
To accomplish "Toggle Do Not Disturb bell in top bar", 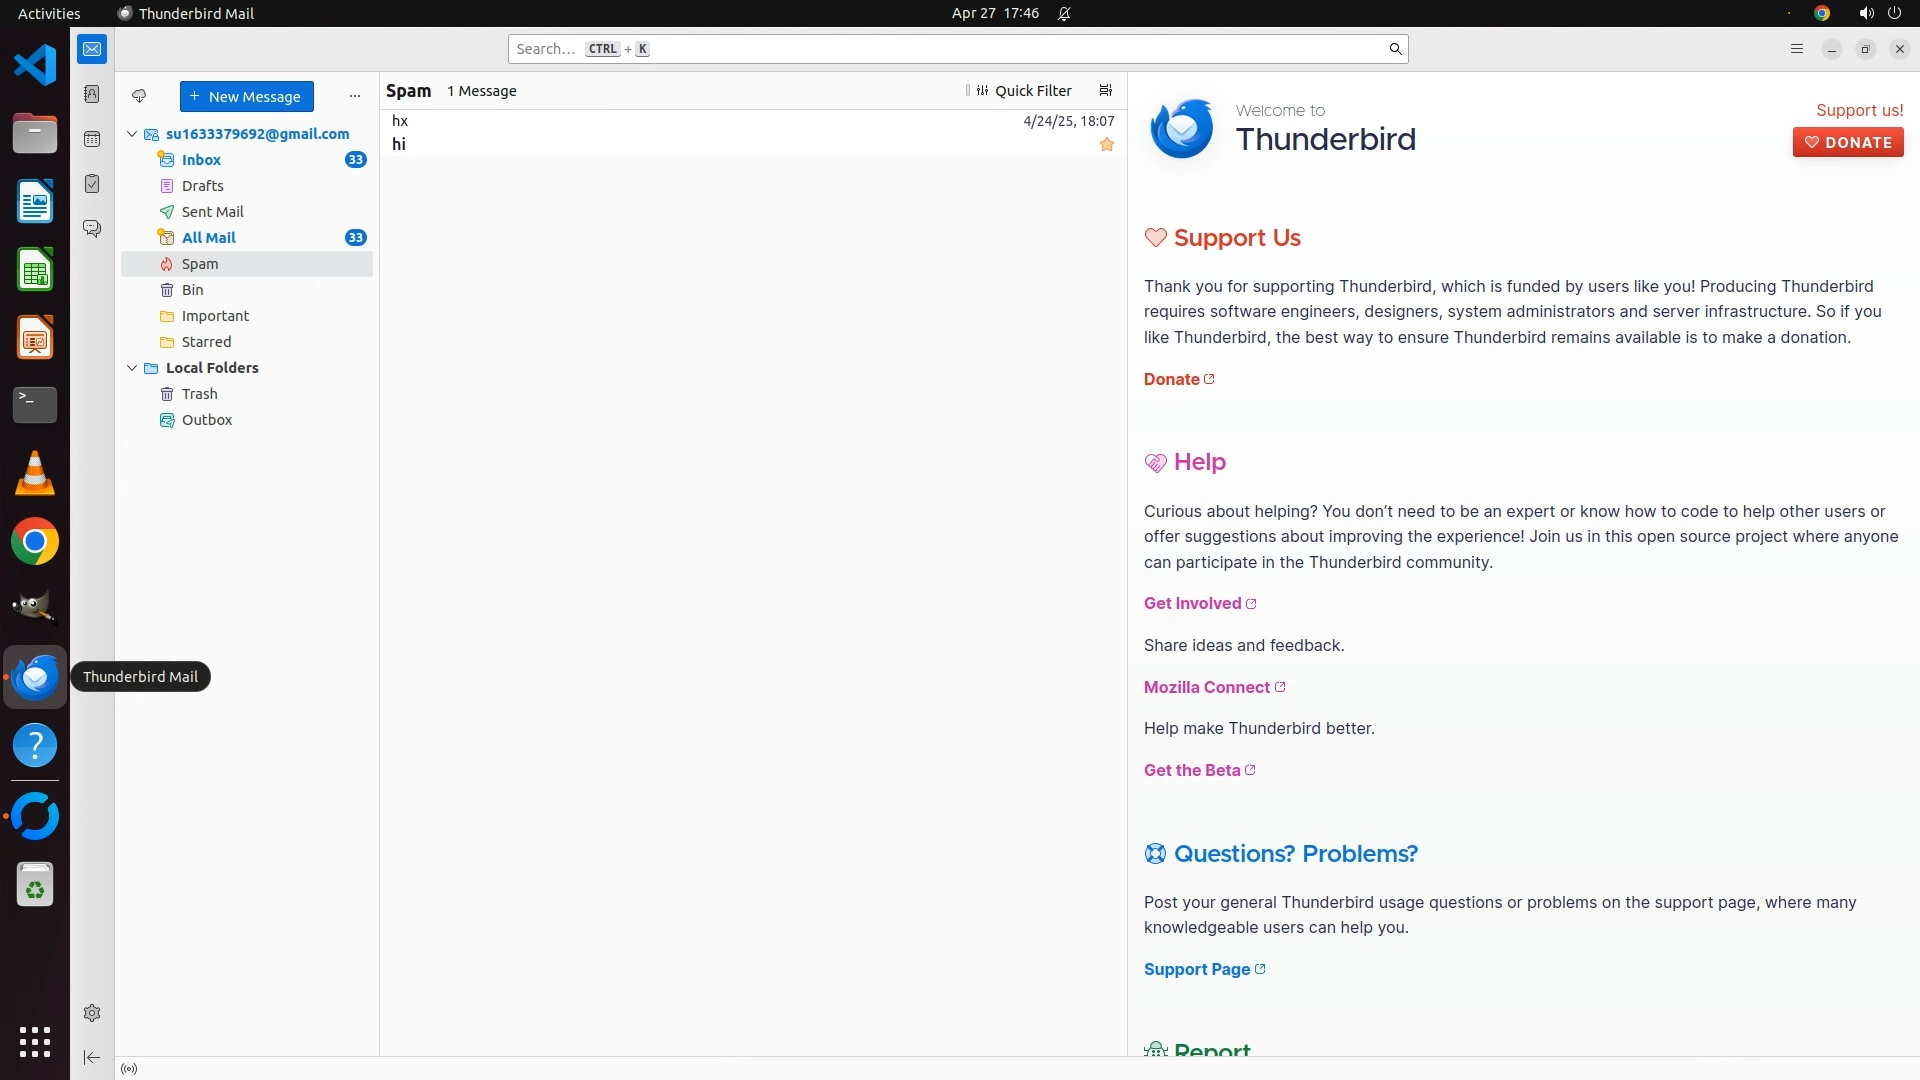I will pos(1064,13).
